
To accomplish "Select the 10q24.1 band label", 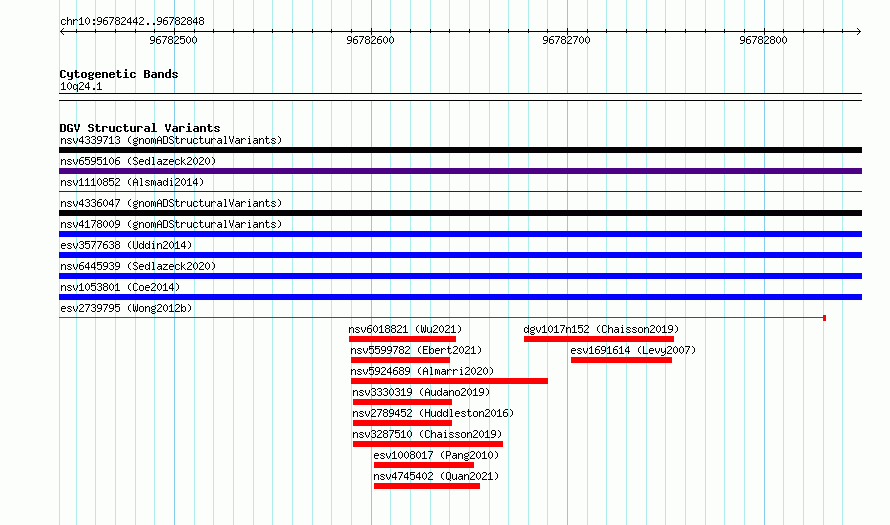I will coord(81,86).
